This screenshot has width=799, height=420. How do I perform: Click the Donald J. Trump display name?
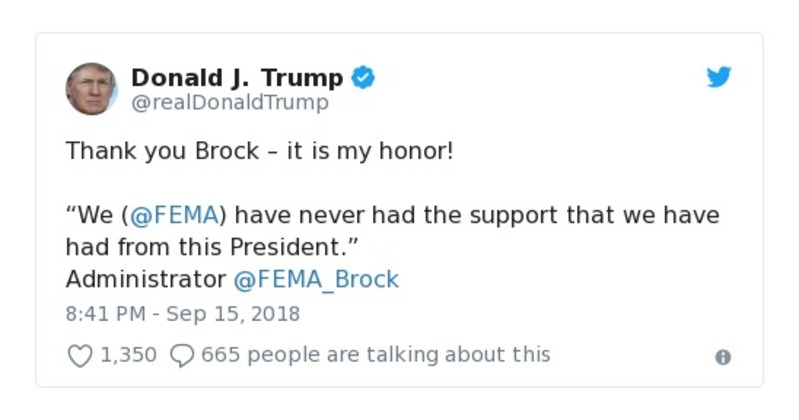237,78
